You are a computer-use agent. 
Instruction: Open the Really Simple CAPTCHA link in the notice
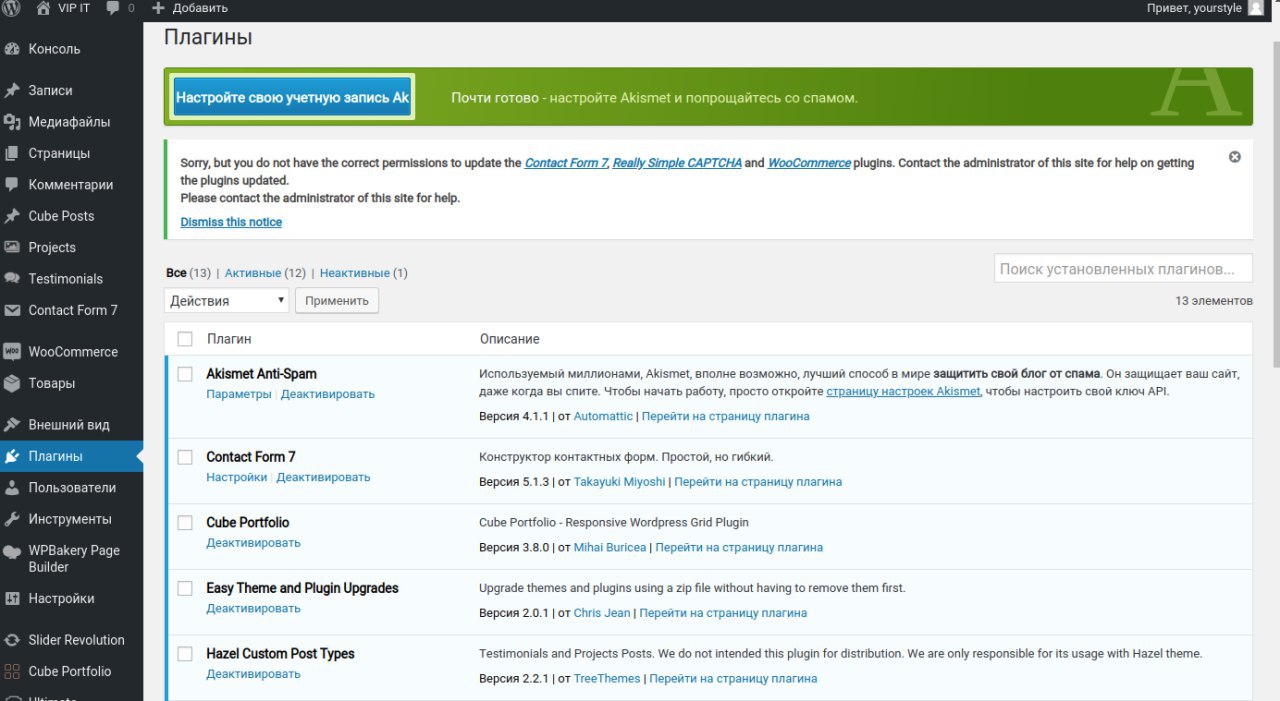(677, 163)
